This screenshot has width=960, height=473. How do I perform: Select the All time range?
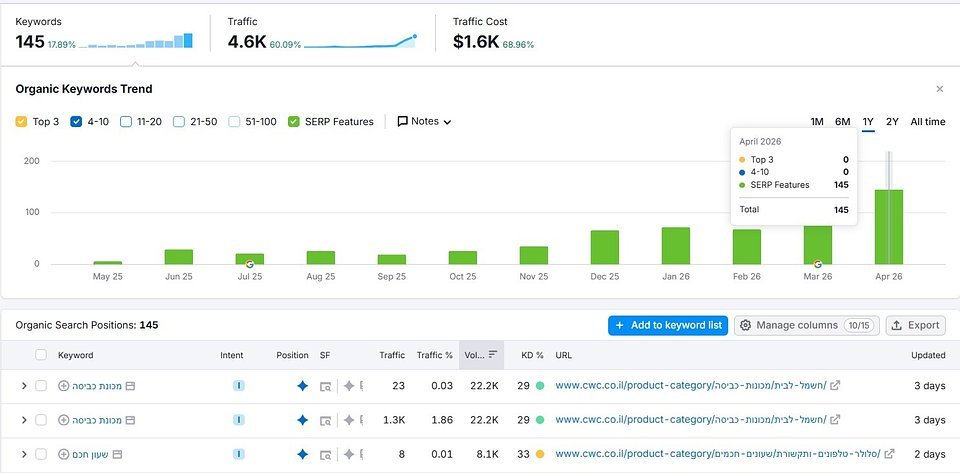[x=927, y=122]
